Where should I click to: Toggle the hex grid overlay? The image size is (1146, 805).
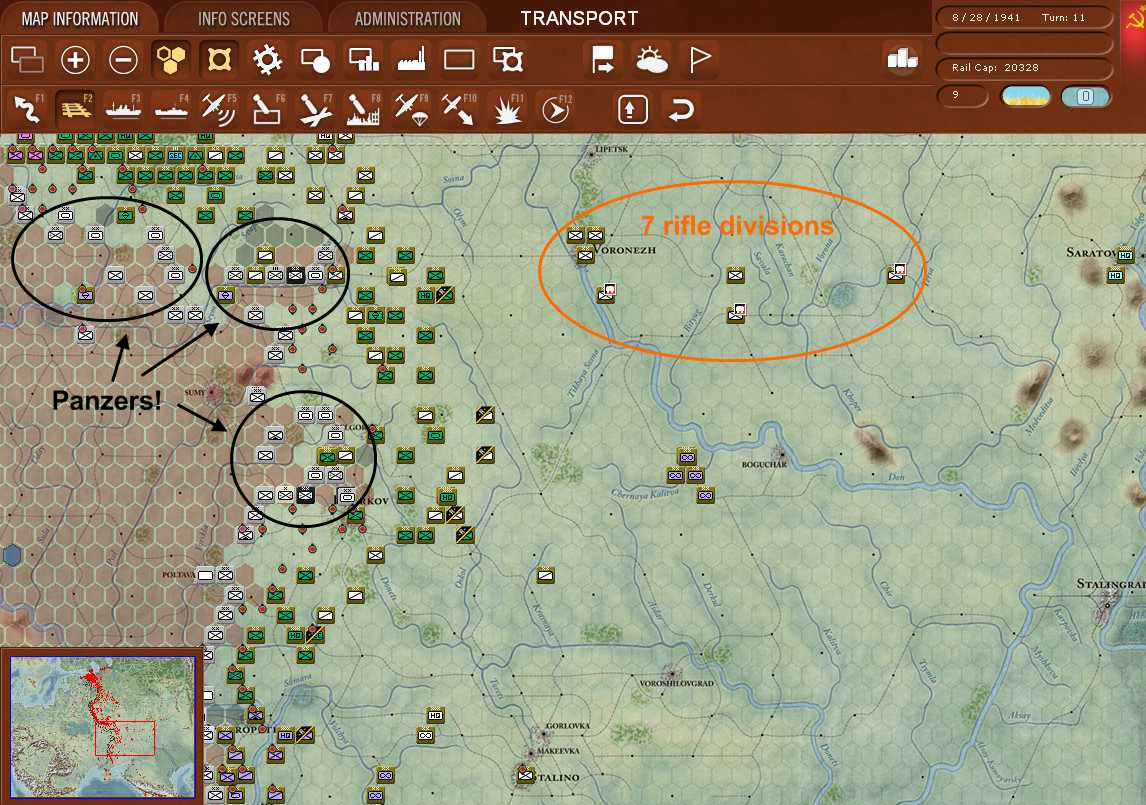[170, 59]
